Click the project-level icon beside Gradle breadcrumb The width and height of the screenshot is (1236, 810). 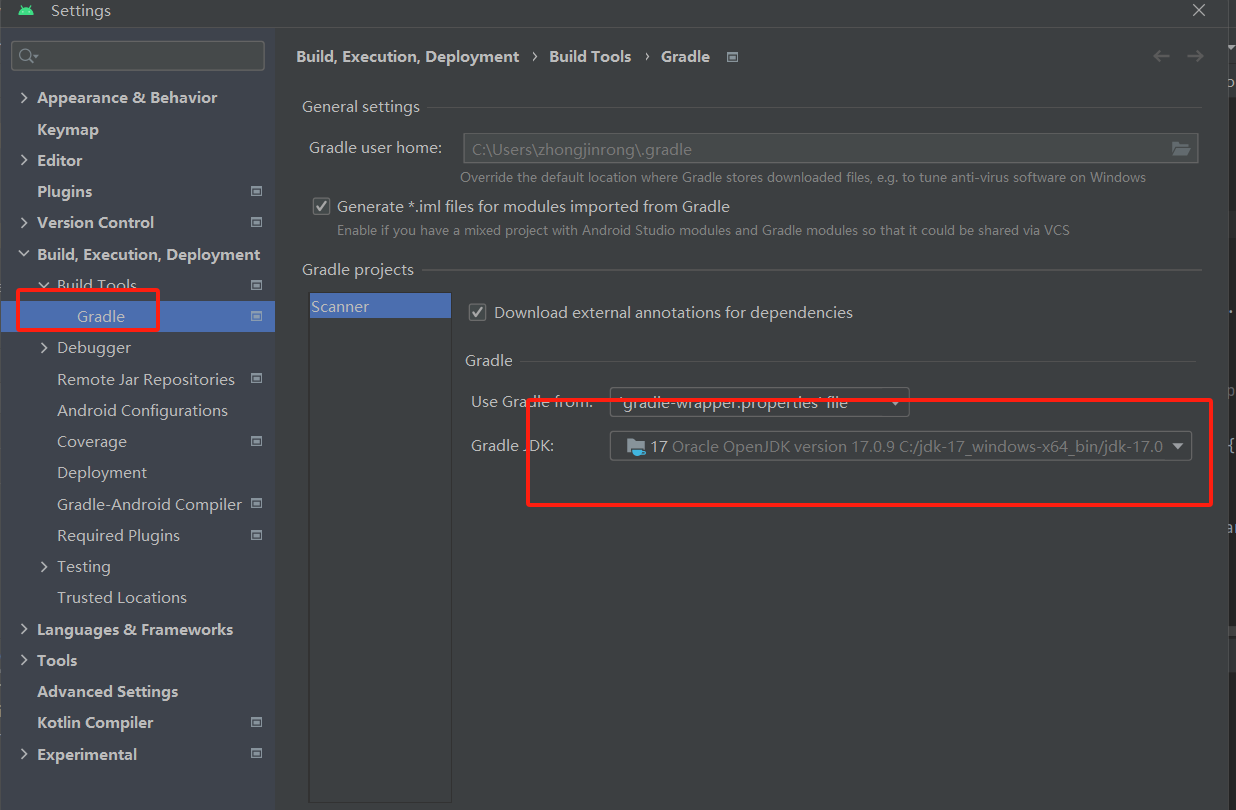click(732, 57)
